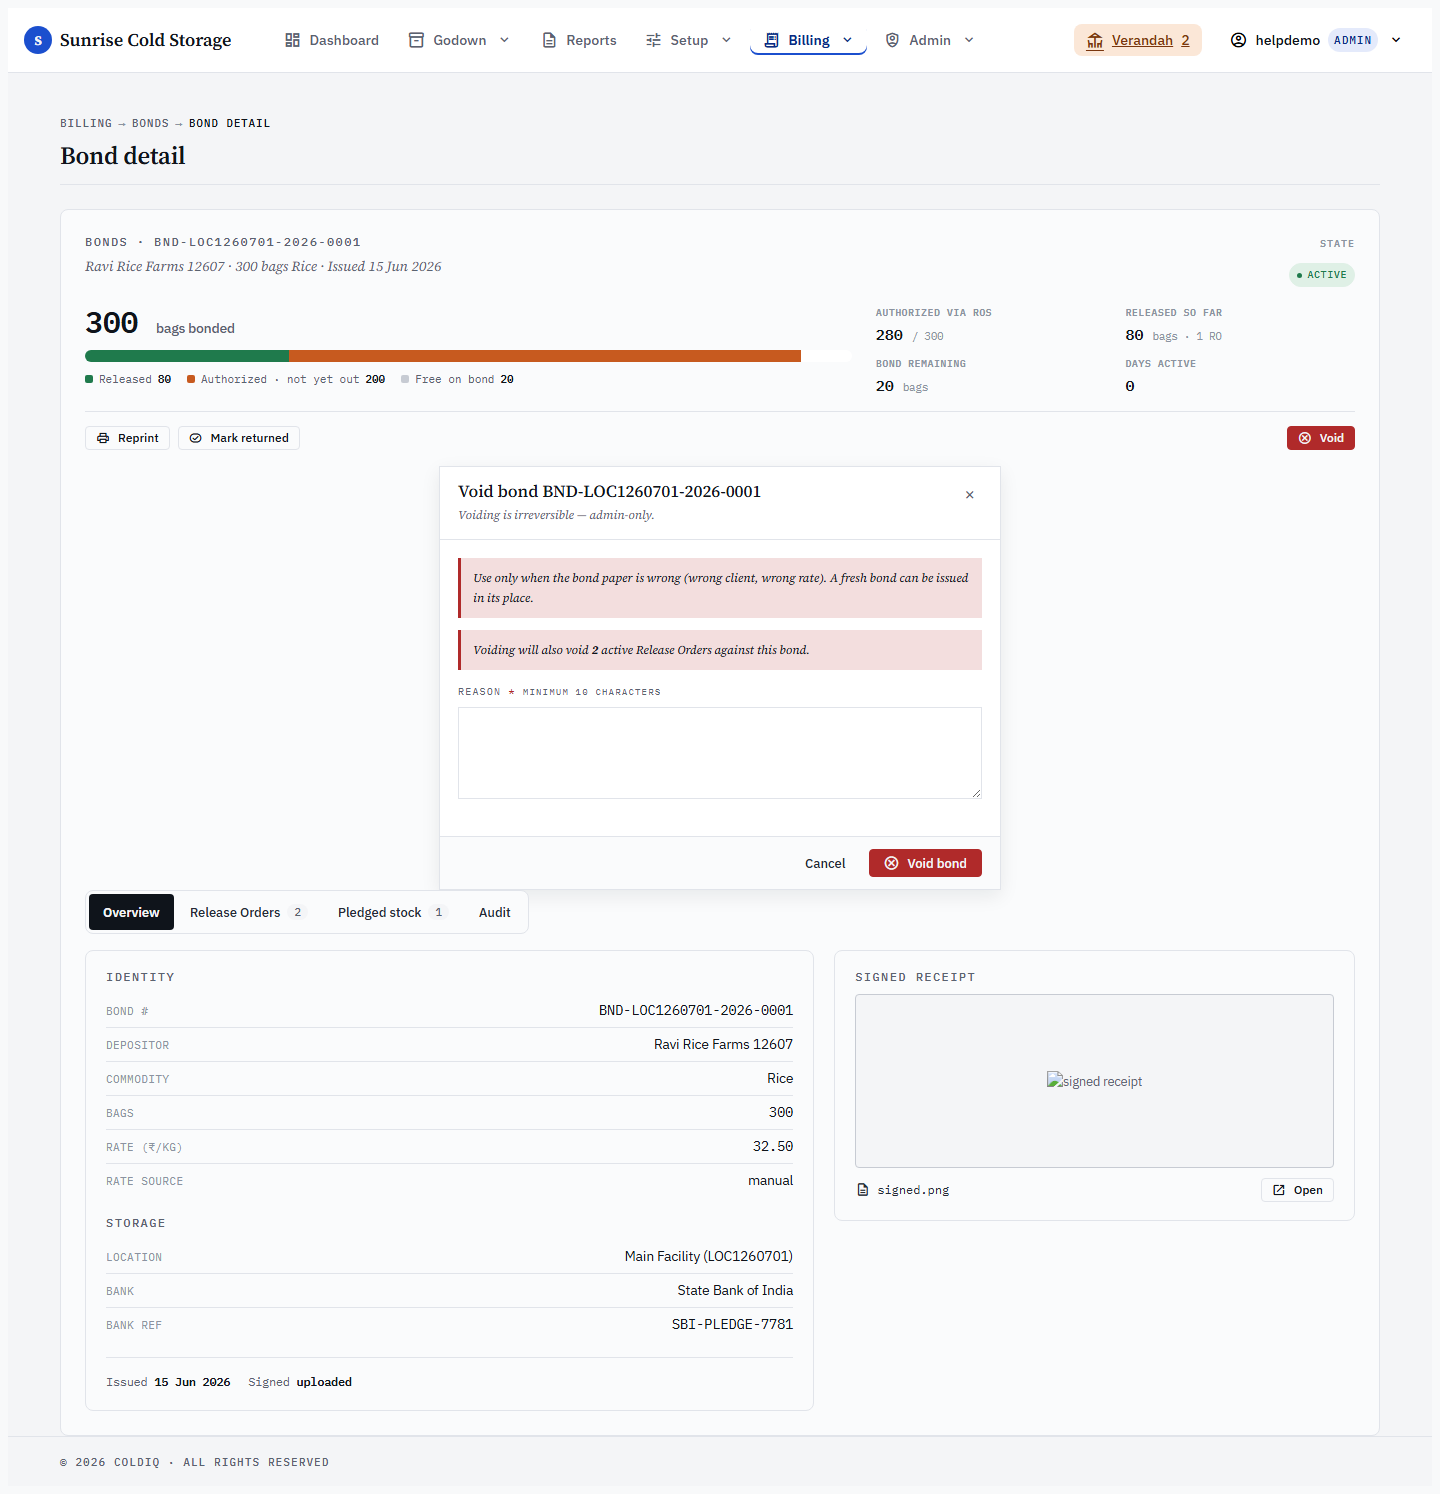Click the depositor value Ravi Rice Farms 12607
Screen dimensions: 1440x1494
[x=723, y=1044]
